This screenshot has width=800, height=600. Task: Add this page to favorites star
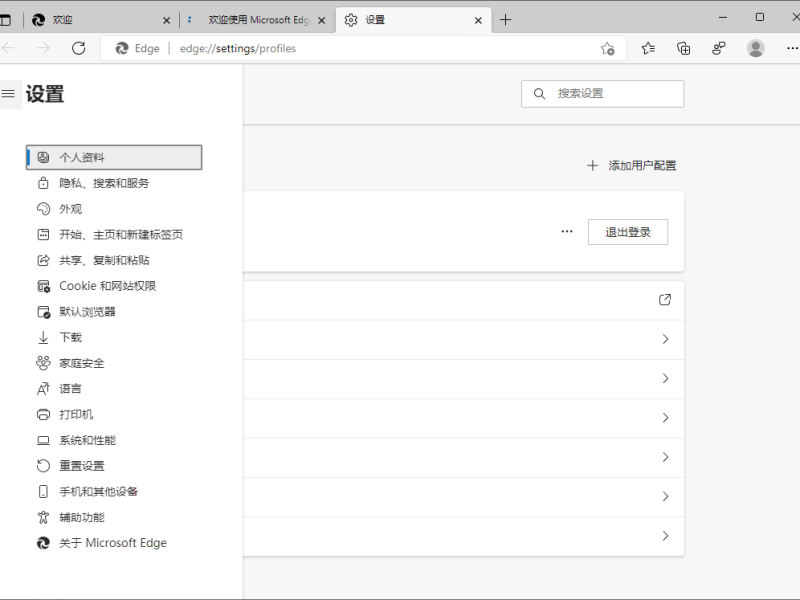607,48
